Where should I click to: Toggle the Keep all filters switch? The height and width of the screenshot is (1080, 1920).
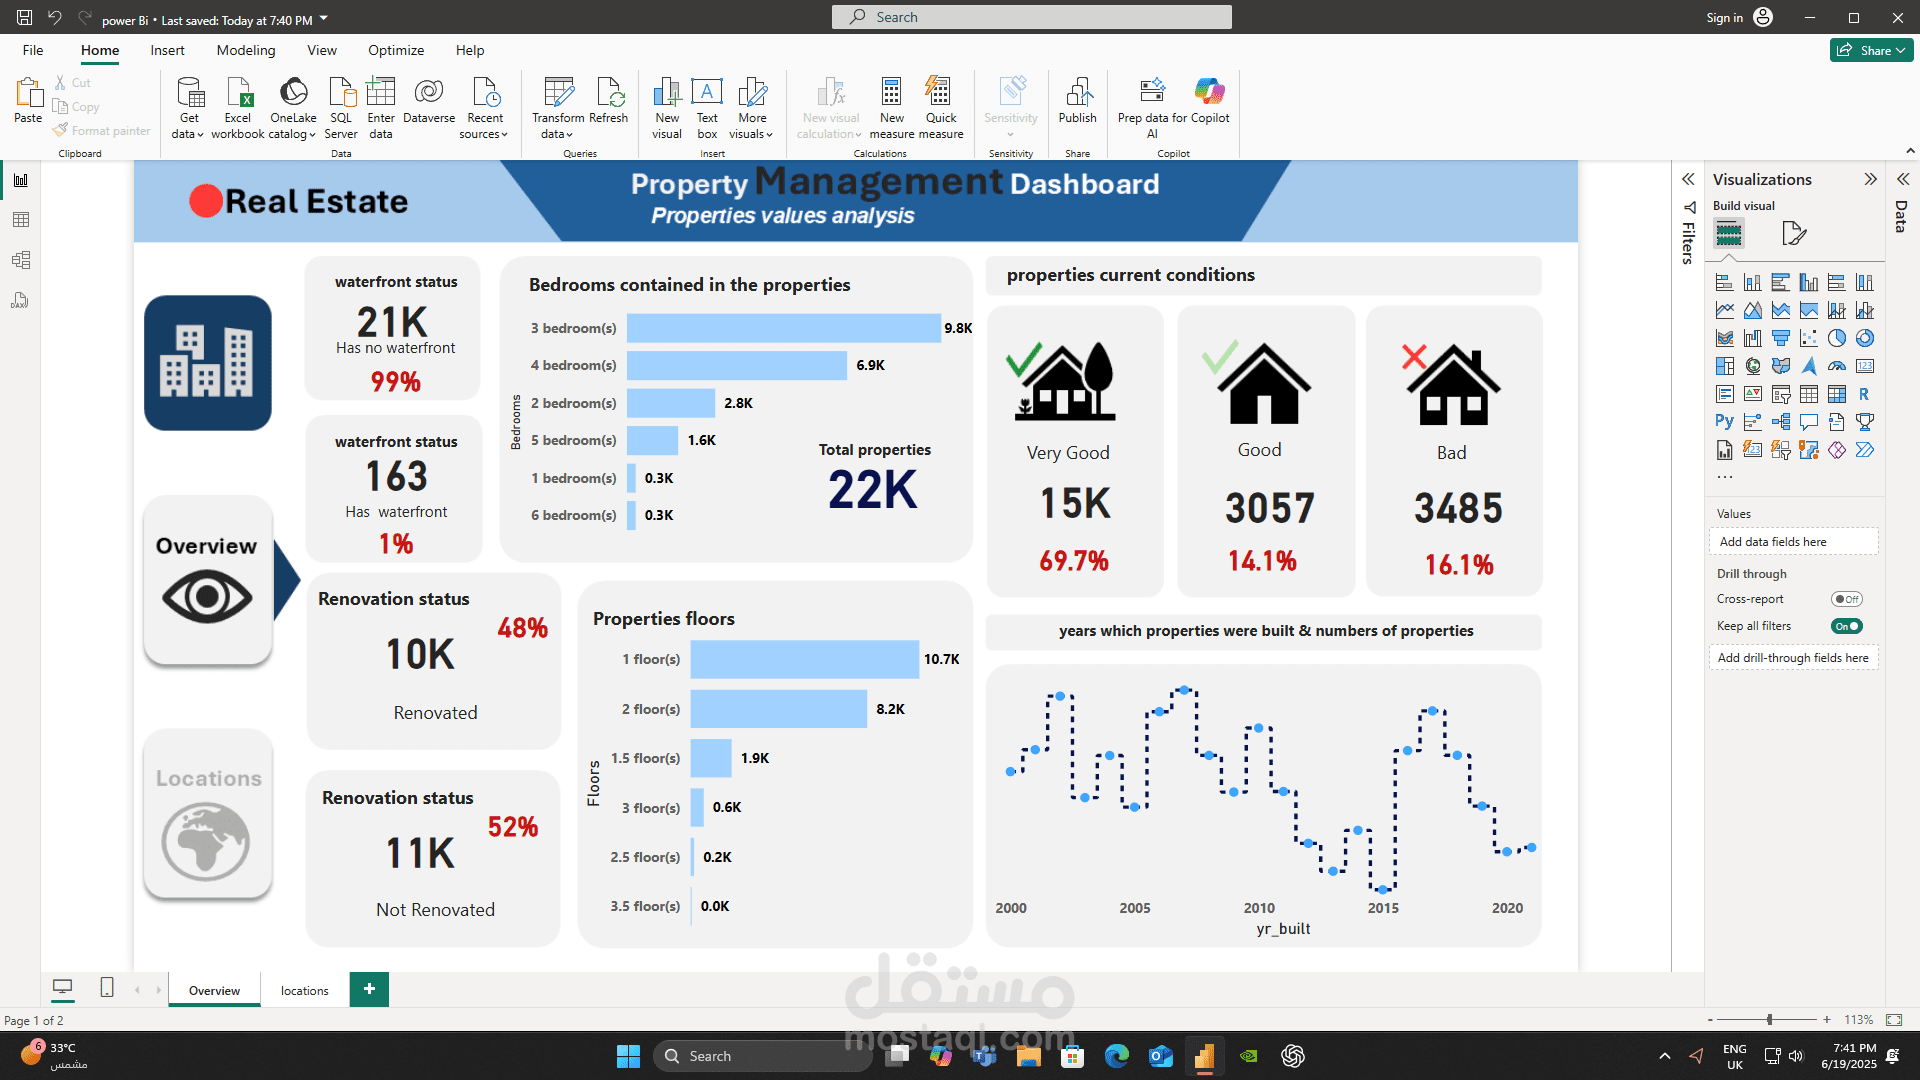[1847, 626]
